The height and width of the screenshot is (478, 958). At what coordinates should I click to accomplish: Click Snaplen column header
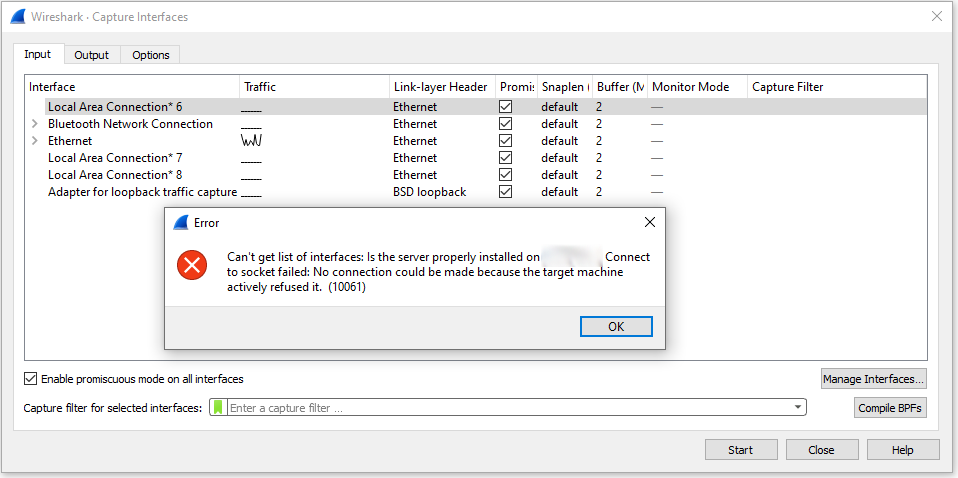coord(565,87)
